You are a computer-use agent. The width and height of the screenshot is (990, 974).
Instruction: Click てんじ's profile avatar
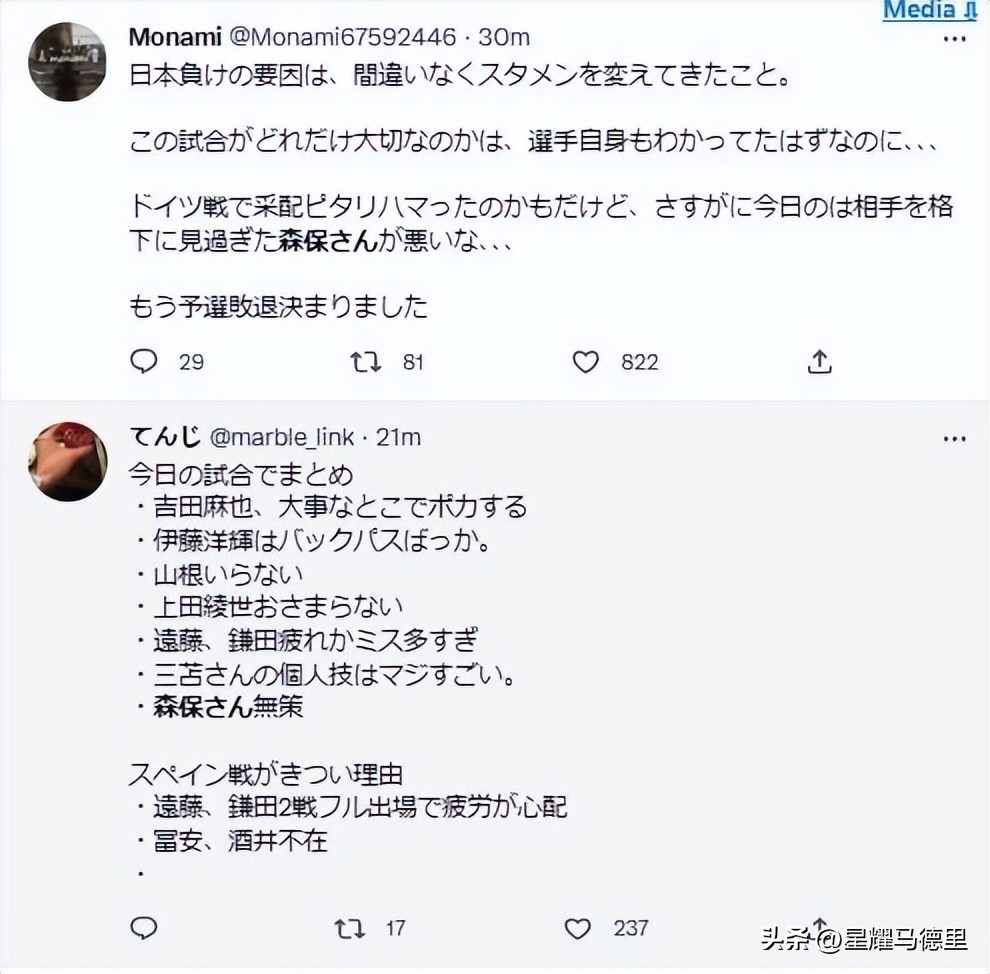66,462
